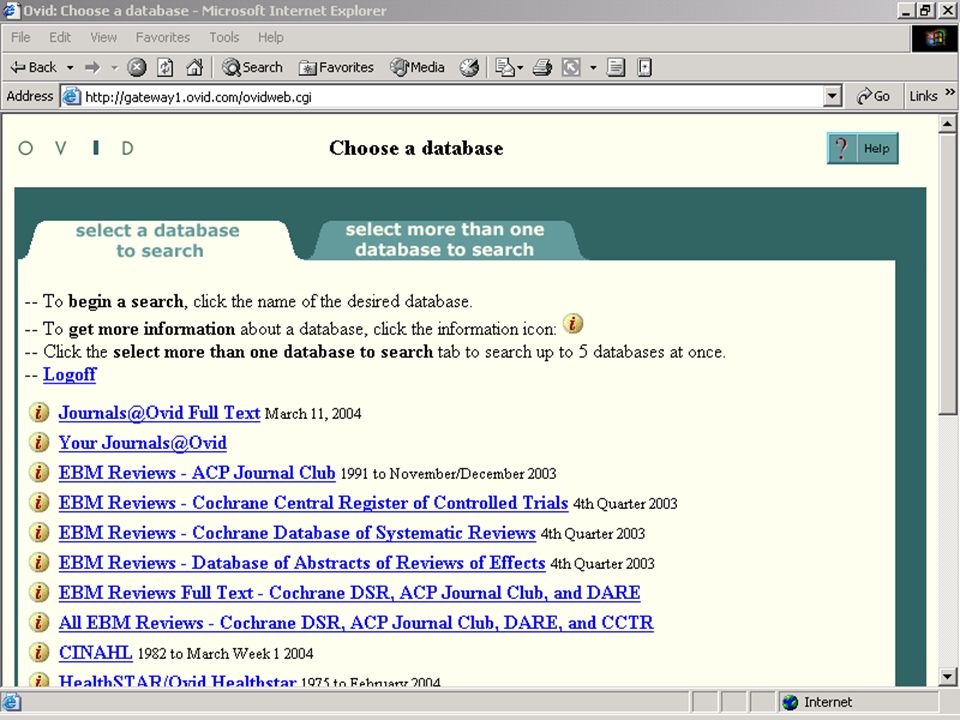Open the Help menu in the menu bar

tap(271, 37)
